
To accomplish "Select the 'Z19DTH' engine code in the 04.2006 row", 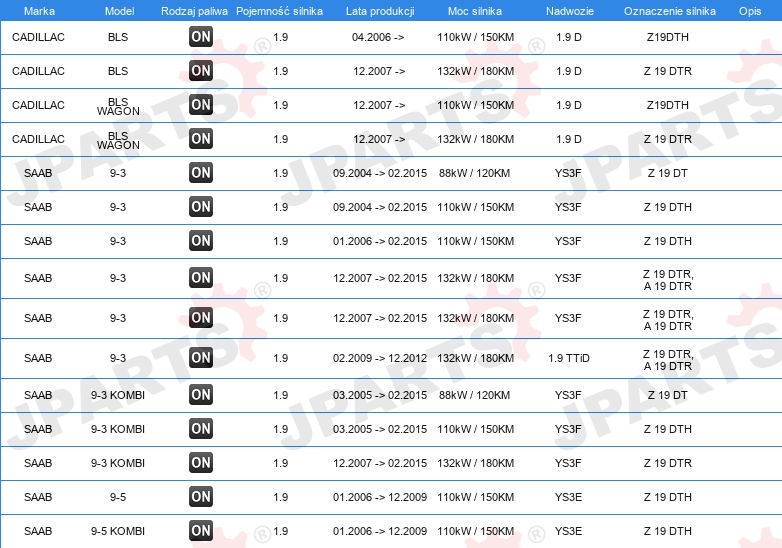I will 668,37.
